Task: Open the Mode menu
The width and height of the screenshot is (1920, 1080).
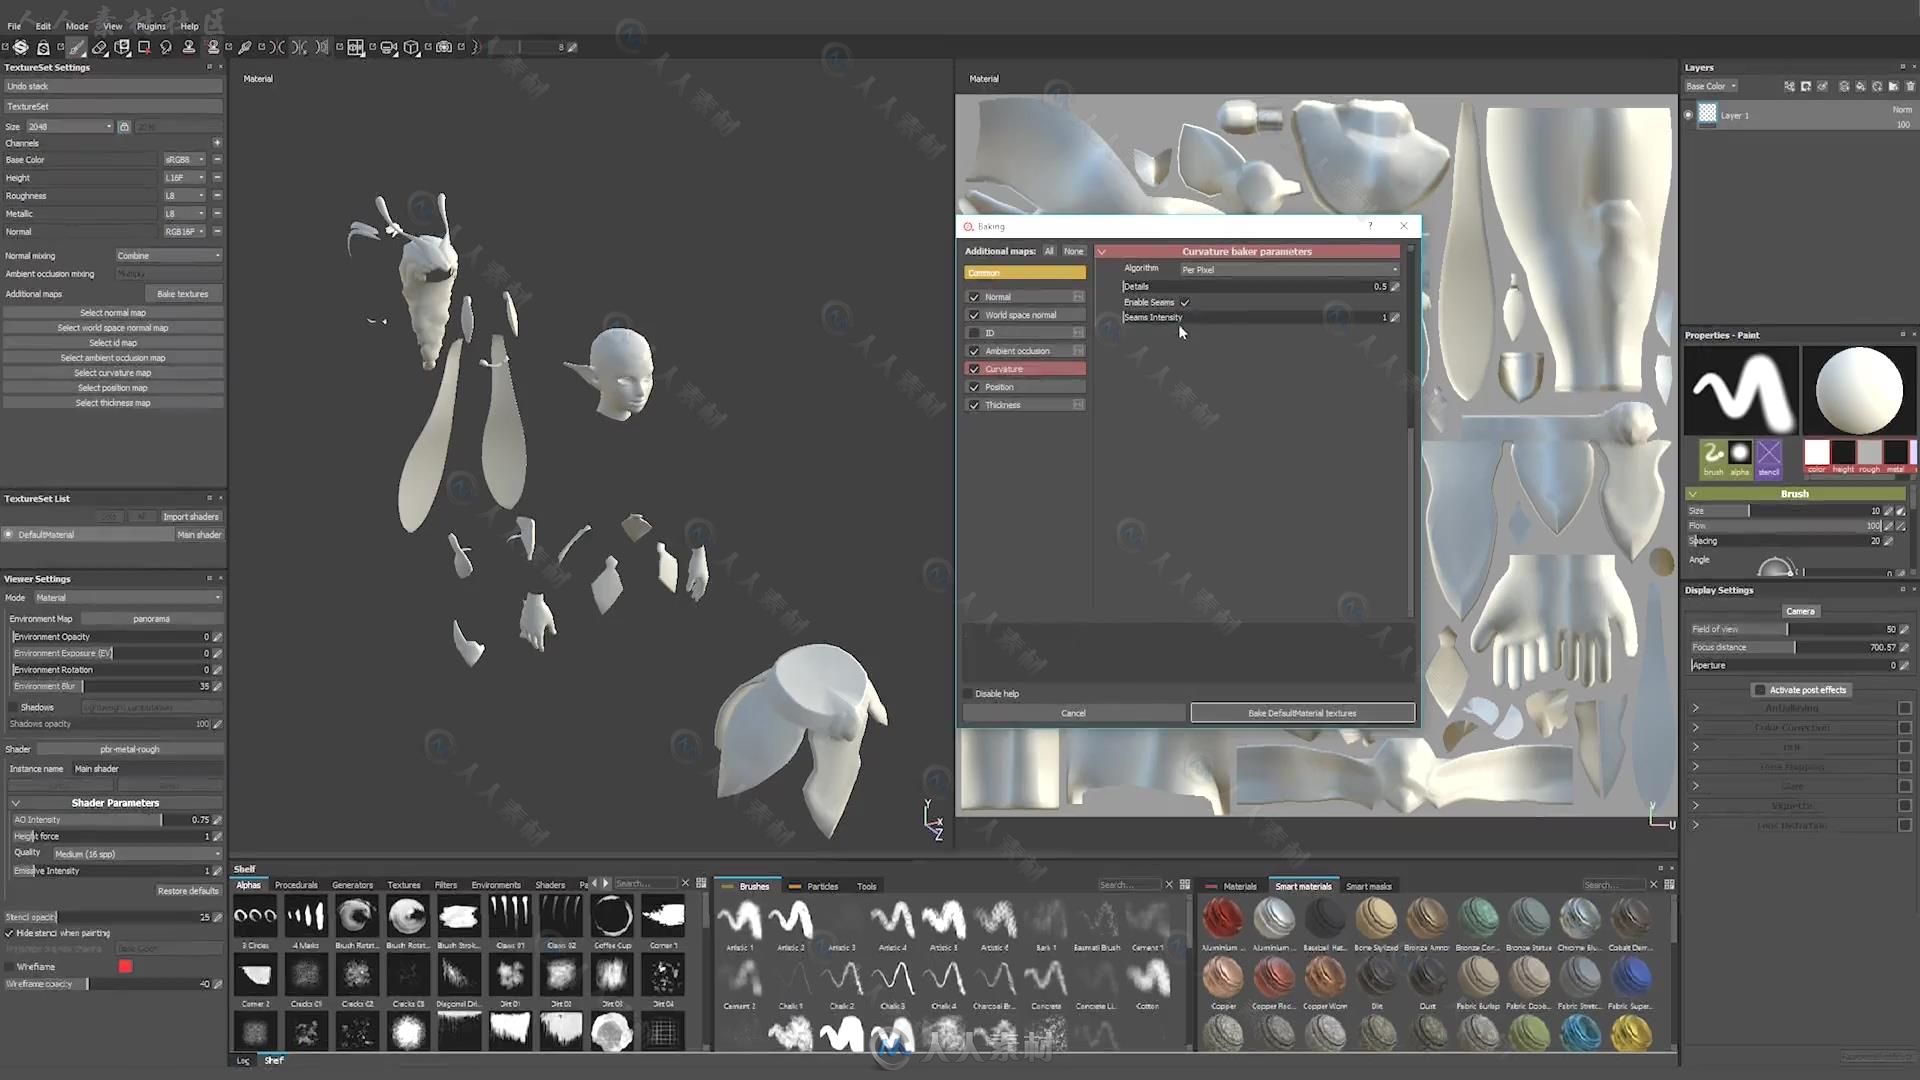Action: point(77,26)
